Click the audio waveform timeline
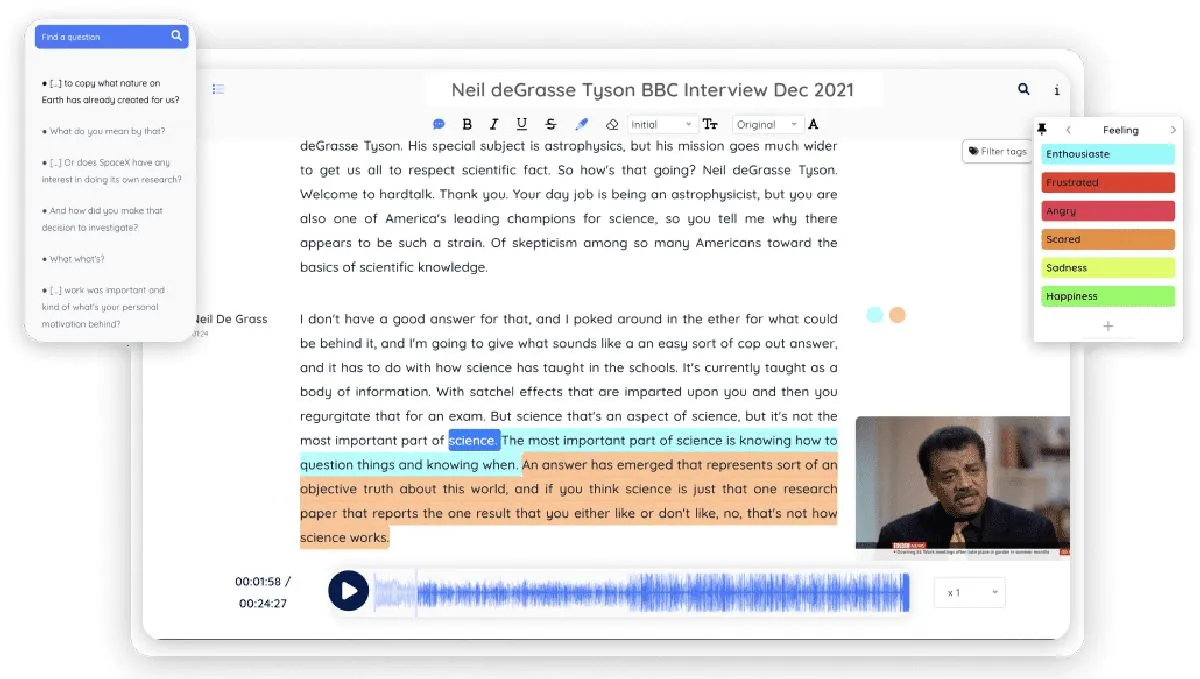1200x679 pixels. pos(641,592)
